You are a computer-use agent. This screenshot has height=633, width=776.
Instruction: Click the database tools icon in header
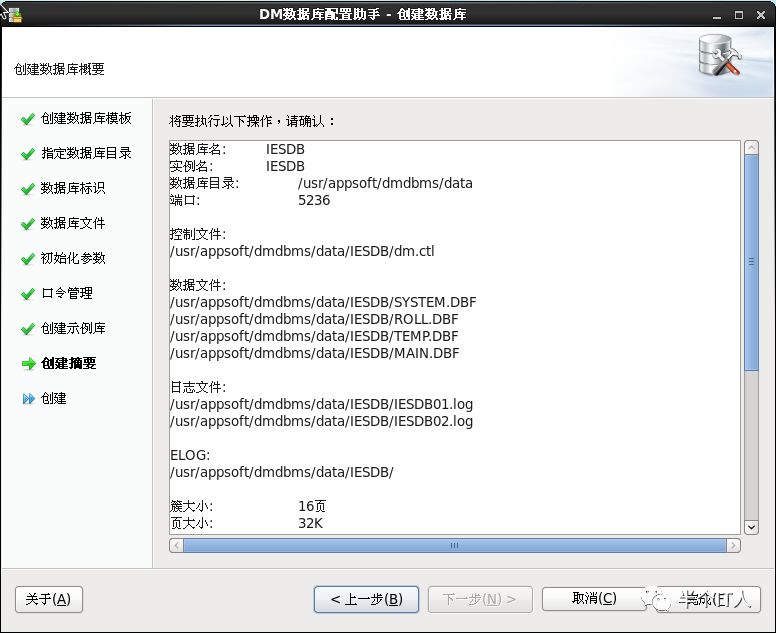tap(720, 55)
